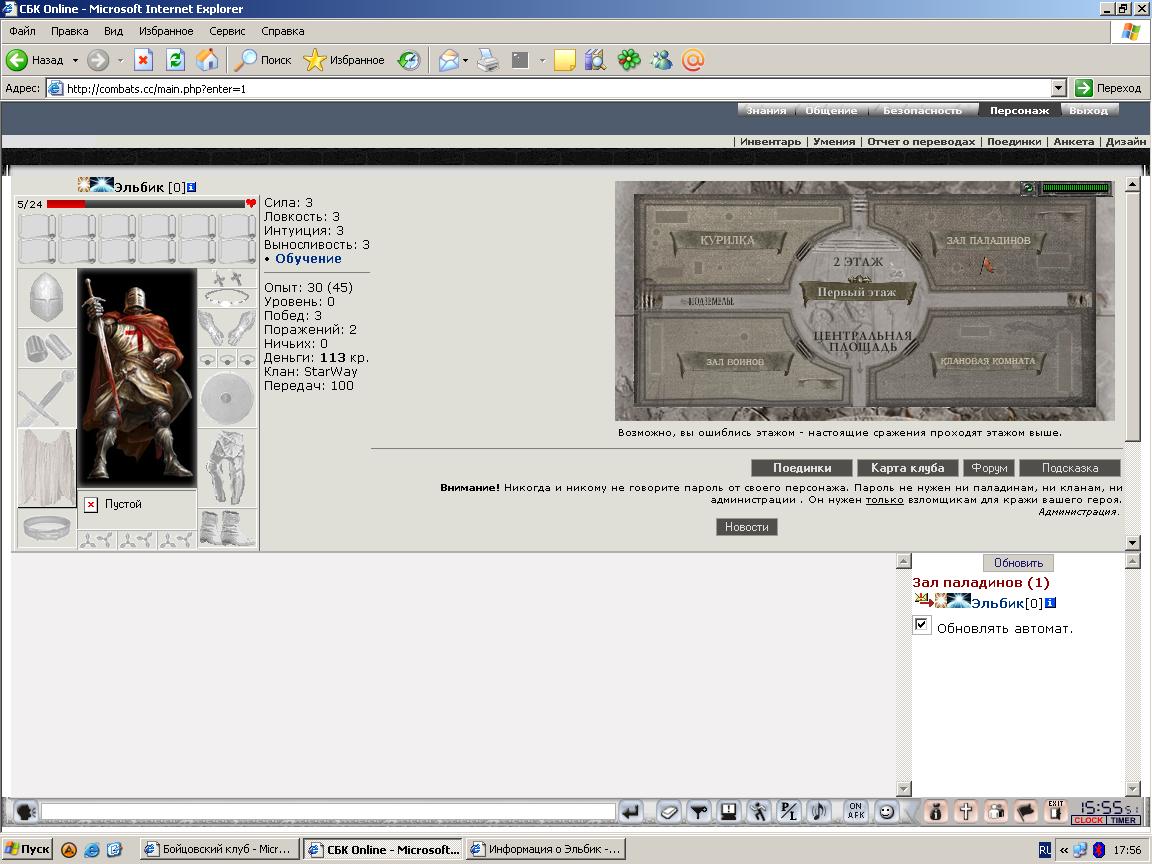Open the Избранное menu in menu bar

[166, 31]
